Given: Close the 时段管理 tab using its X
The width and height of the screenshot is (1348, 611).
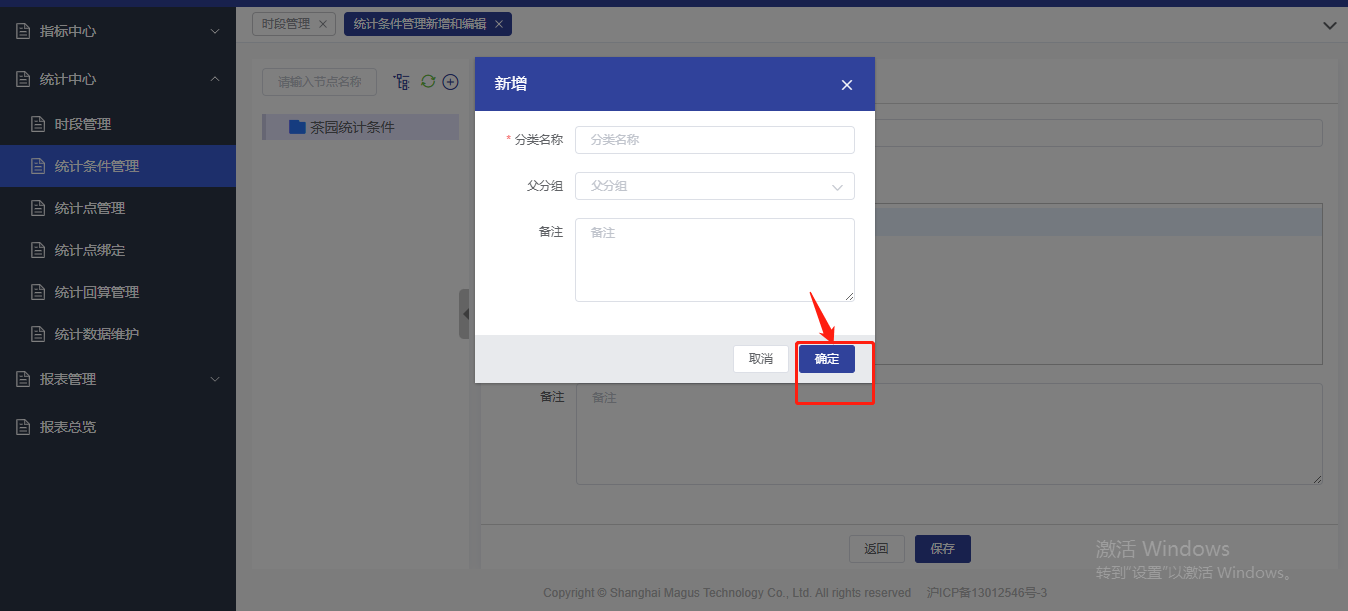Looking at the screenshot, I should tap(322, 24).
